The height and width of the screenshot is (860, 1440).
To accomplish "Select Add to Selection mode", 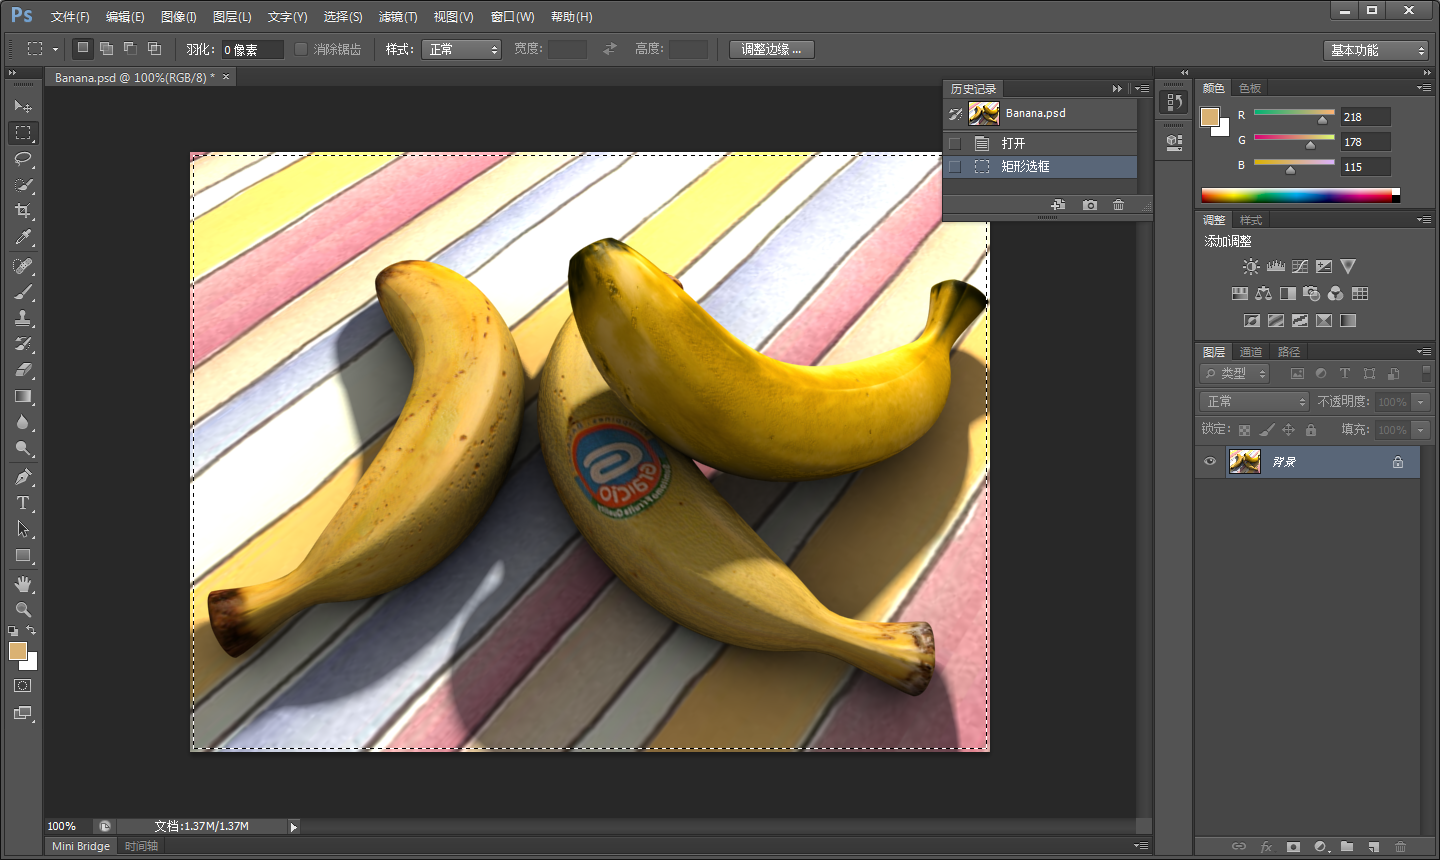I will tap(106, 48).
